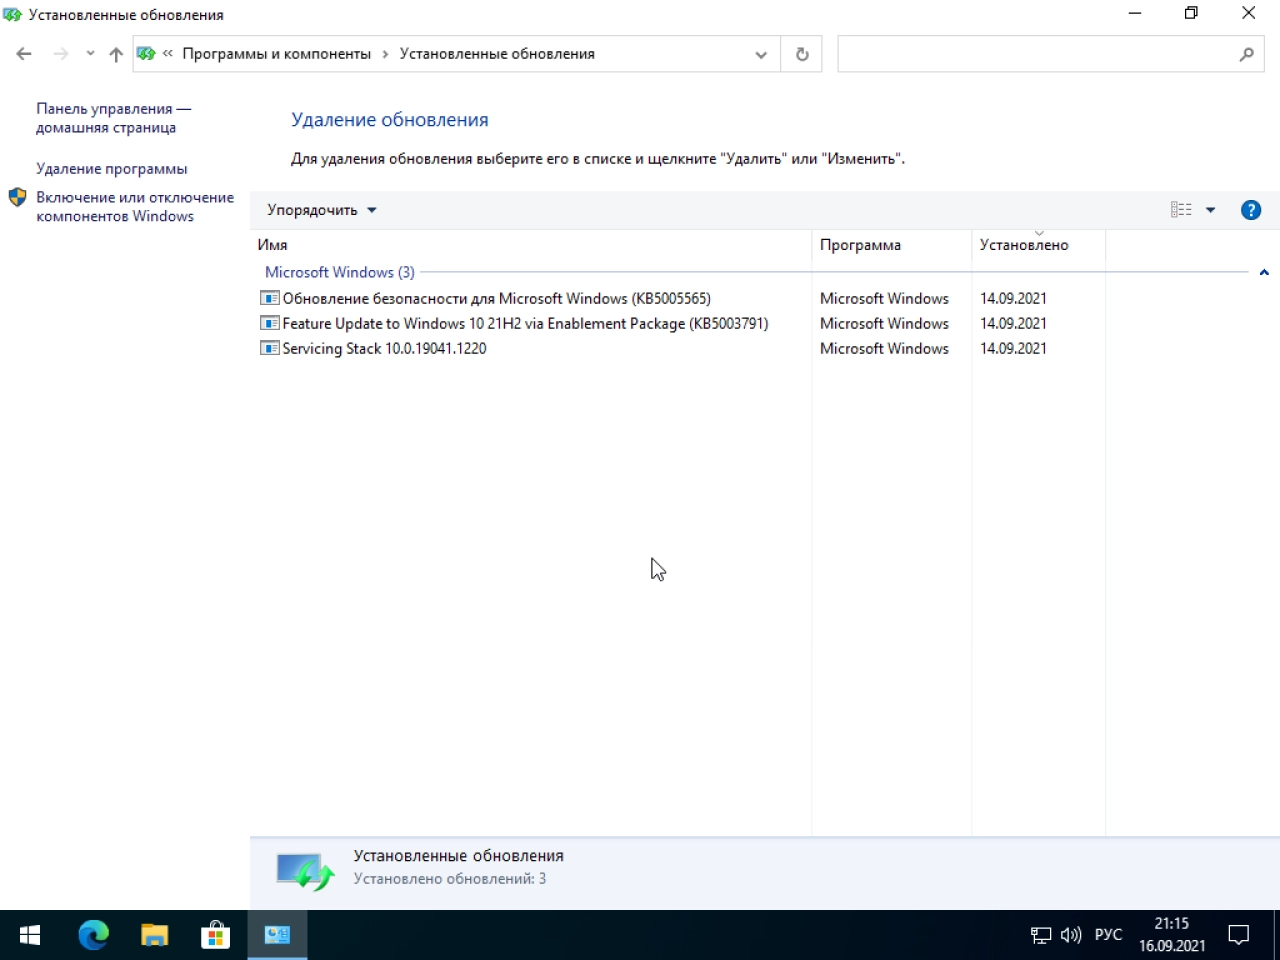The width and height of the screenshot is (1280, 960).
Task: Collapse the Microsoft Windows group arrow
Action: tap(1264, 272)
